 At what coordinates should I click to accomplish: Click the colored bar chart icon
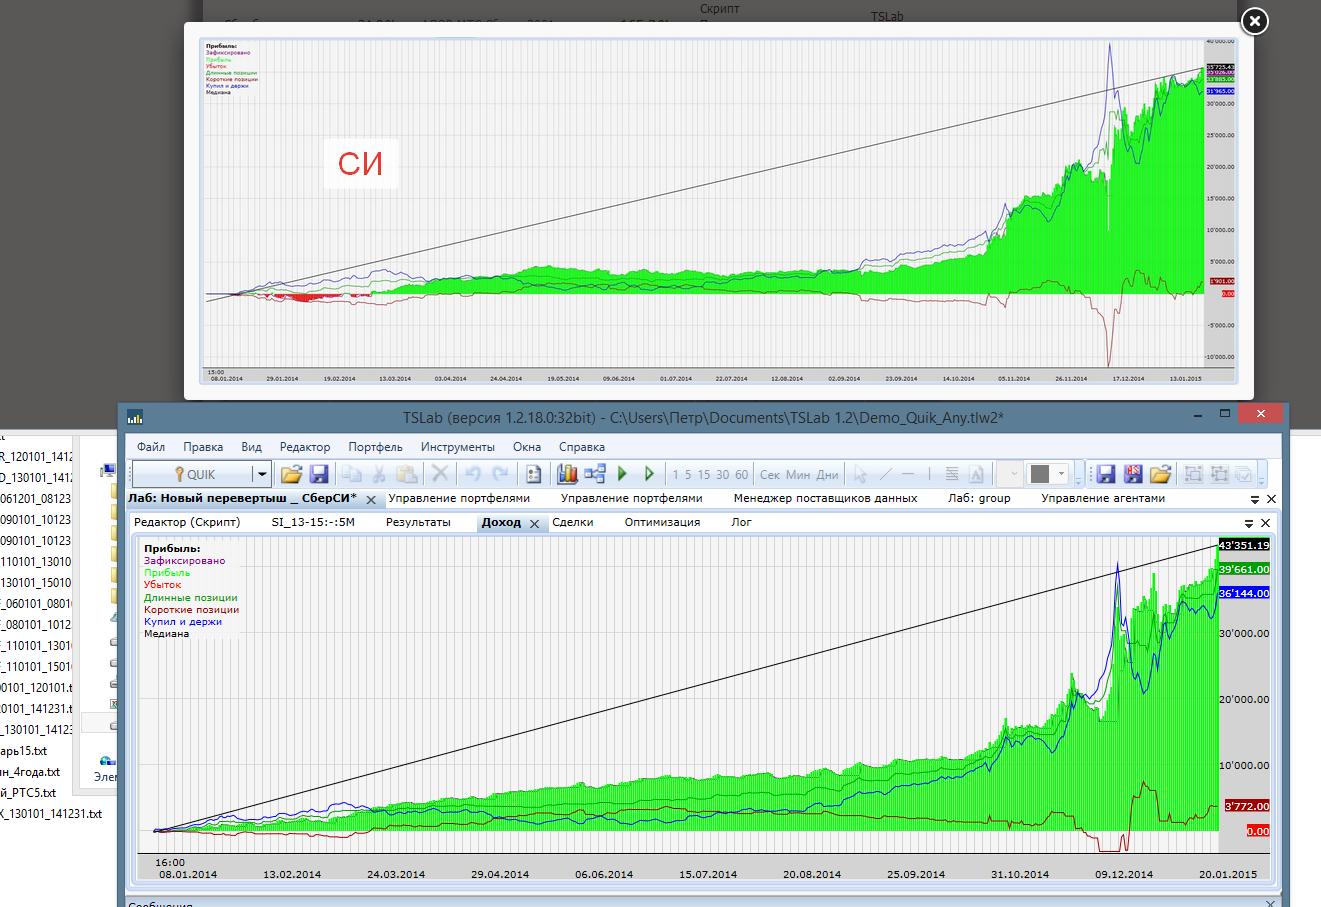click(x=567, y=474)
